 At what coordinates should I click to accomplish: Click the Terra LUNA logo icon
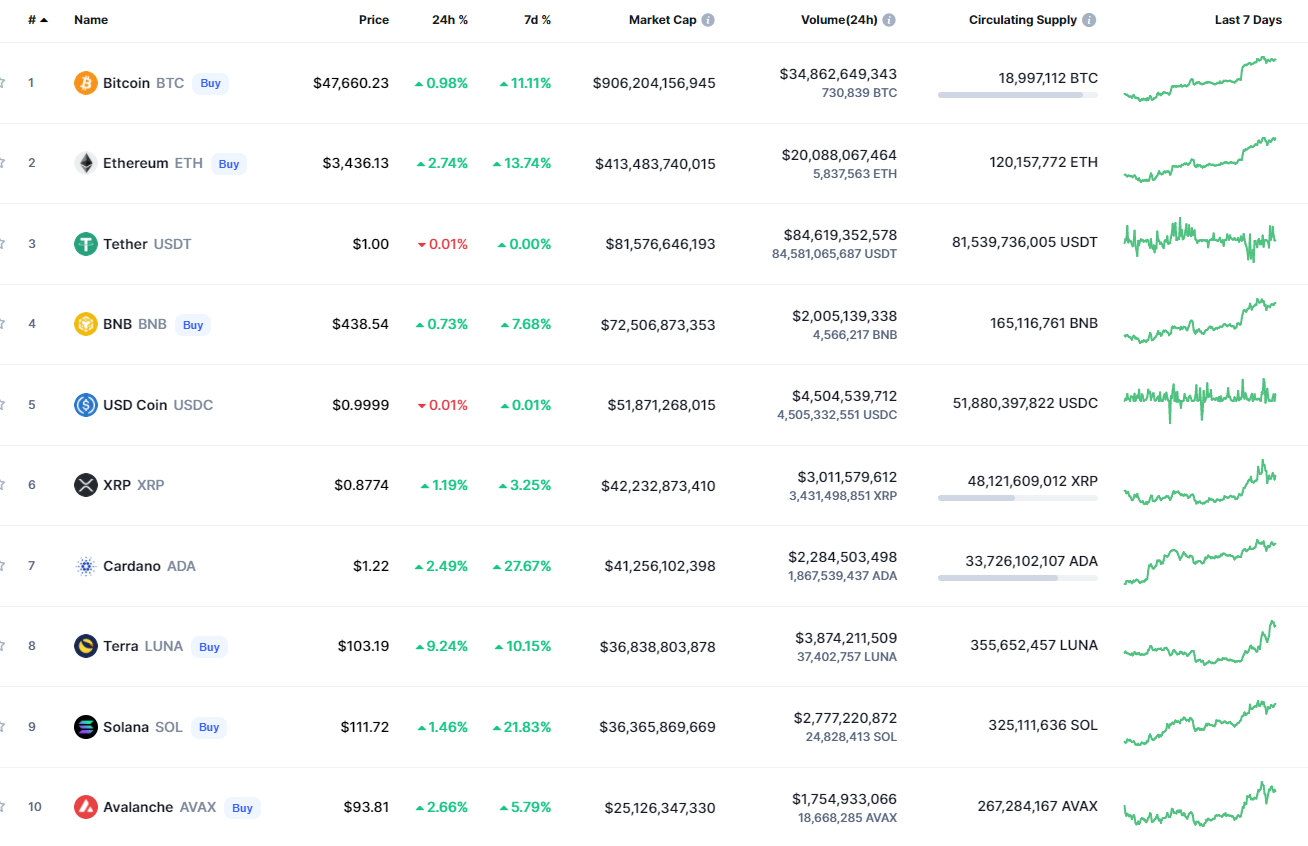[x=86, y=646]
